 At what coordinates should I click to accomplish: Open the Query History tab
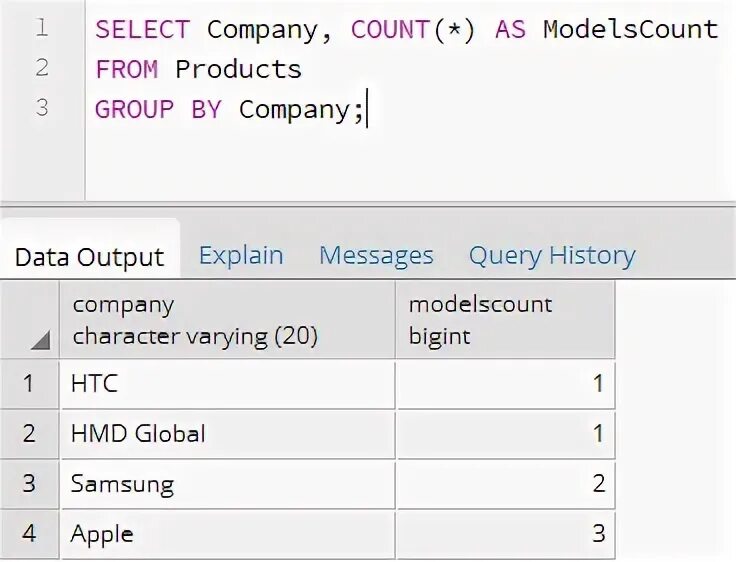click(x=552, y=256)
